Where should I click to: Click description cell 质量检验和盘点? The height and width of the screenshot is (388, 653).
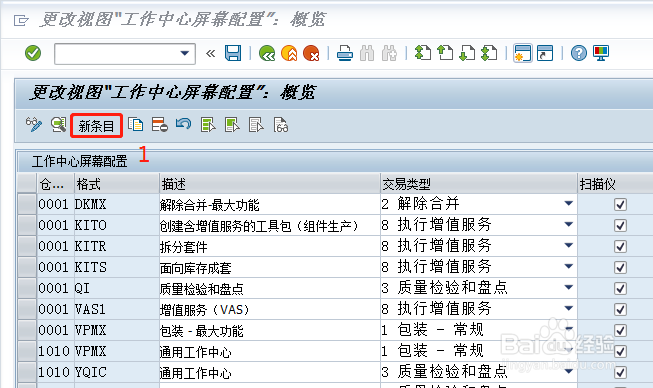[269, 289]
